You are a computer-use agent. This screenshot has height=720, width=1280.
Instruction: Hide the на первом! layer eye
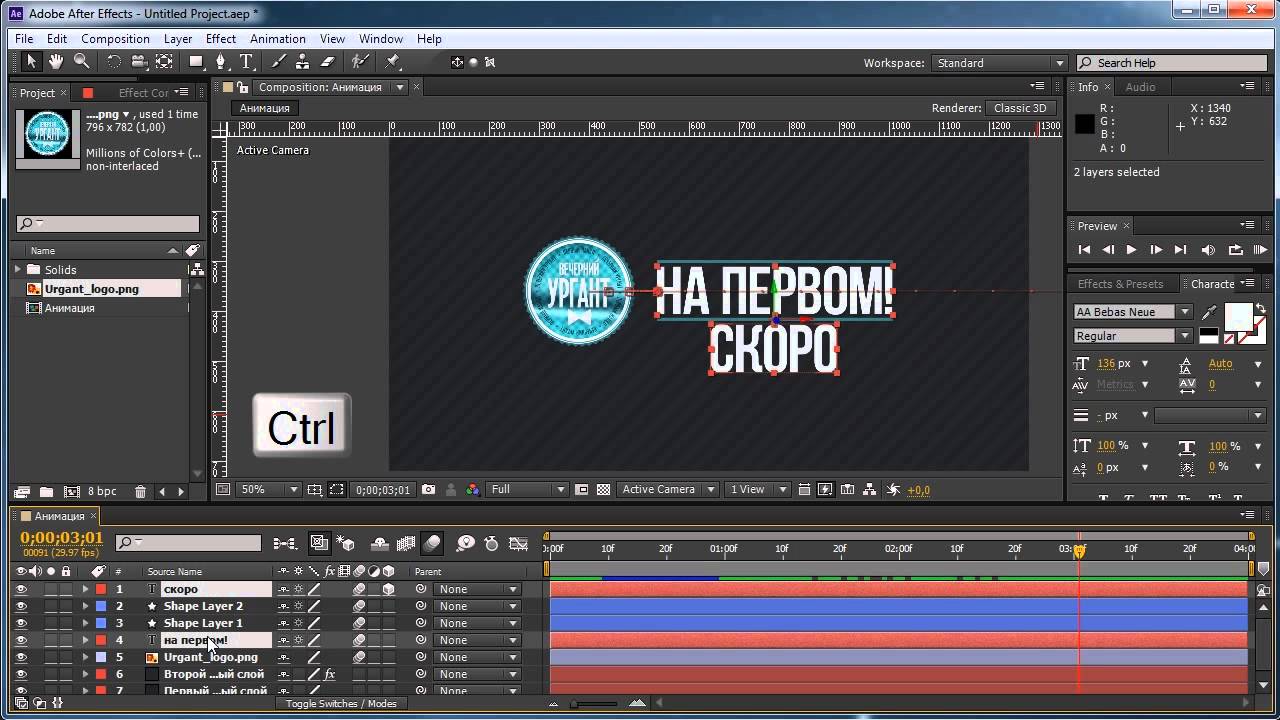[x=21, y=640]
